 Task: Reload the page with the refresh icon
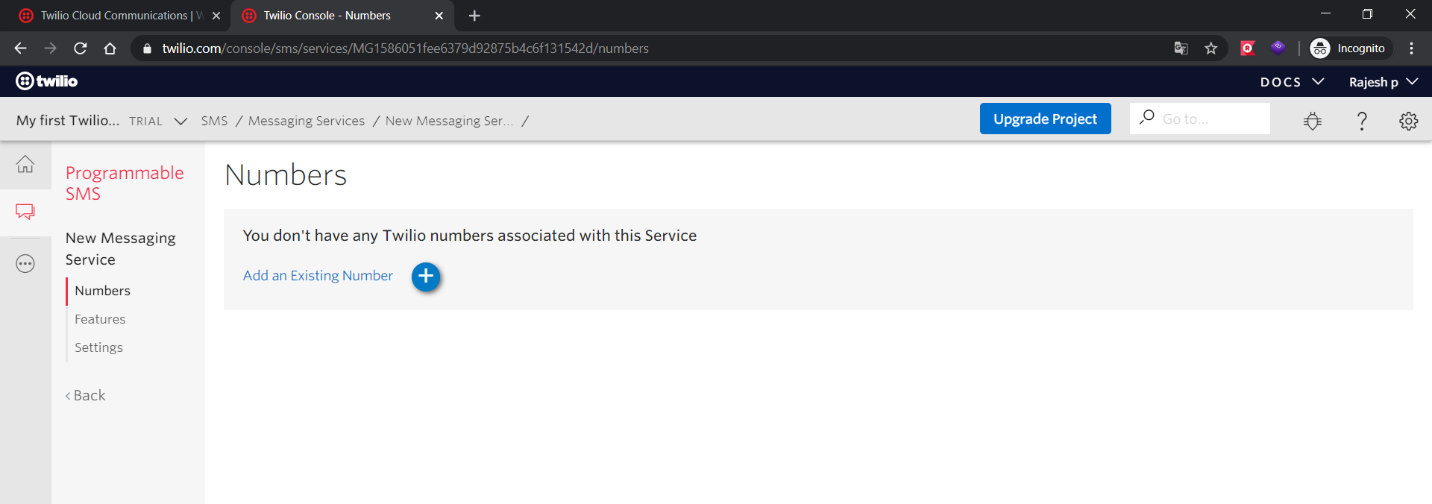[x=81, y=48]
